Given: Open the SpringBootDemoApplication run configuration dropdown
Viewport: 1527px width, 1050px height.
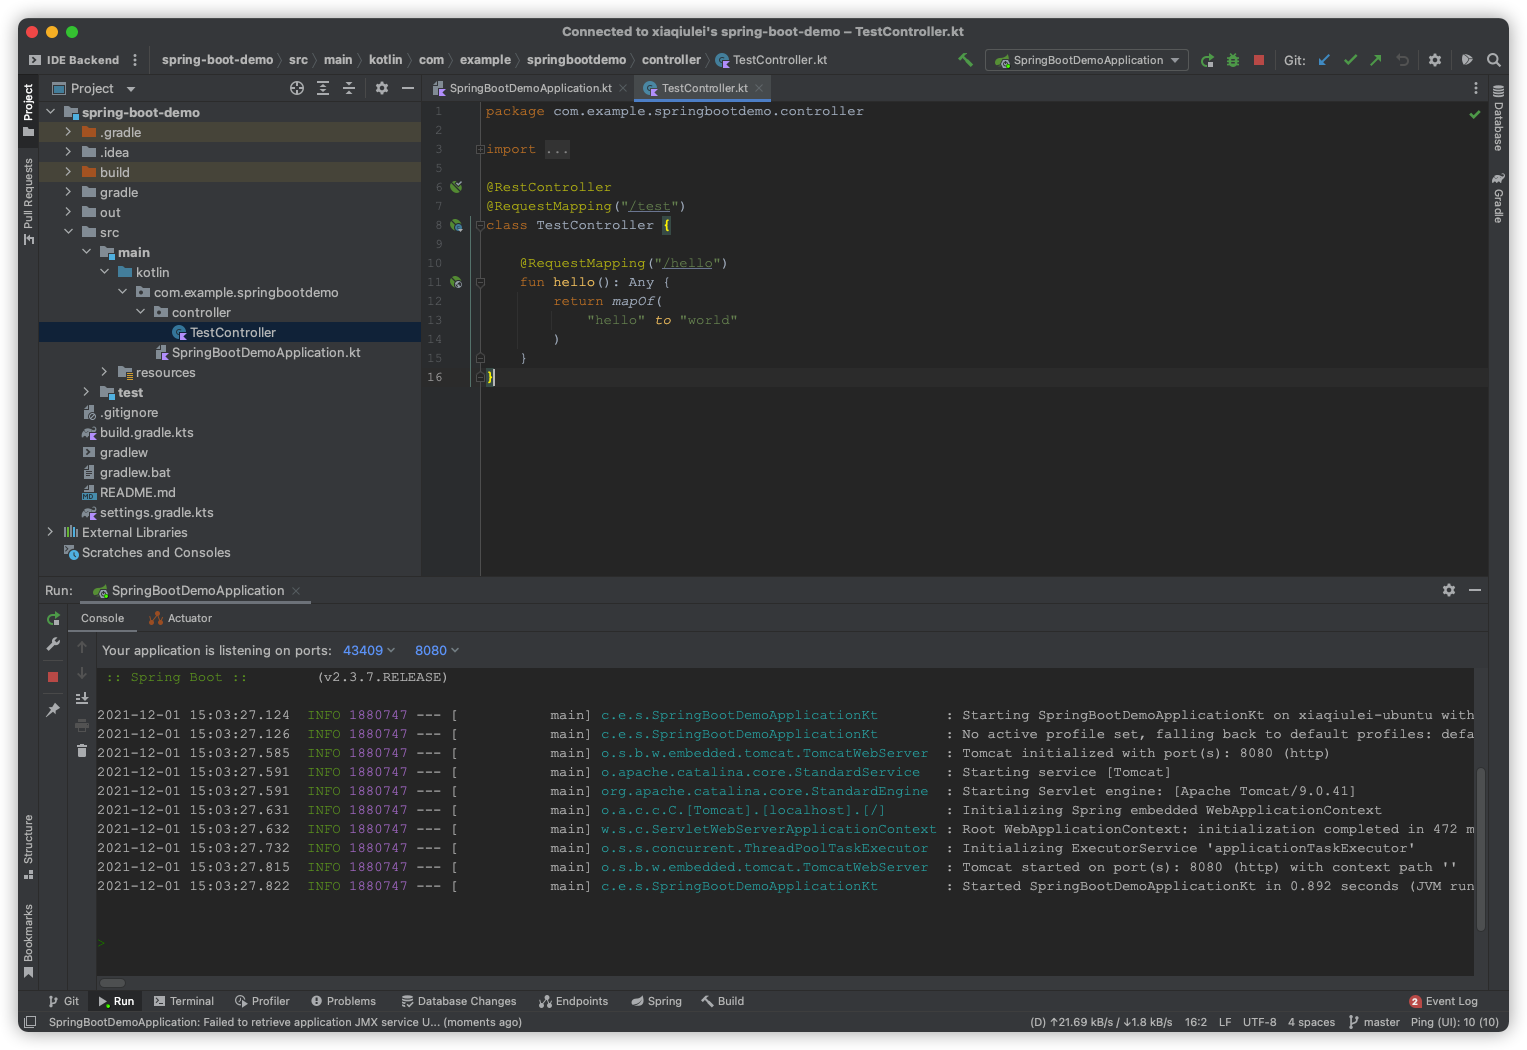Looking at the screenshot, I should 1087,60.
